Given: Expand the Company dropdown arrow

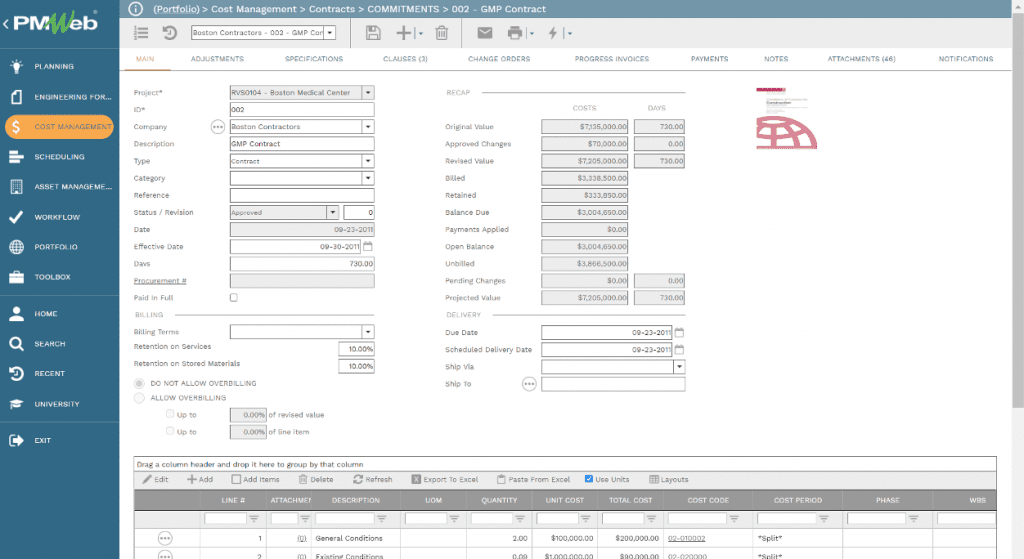Looking at the screenshot, I should click(x=368, y=127).
